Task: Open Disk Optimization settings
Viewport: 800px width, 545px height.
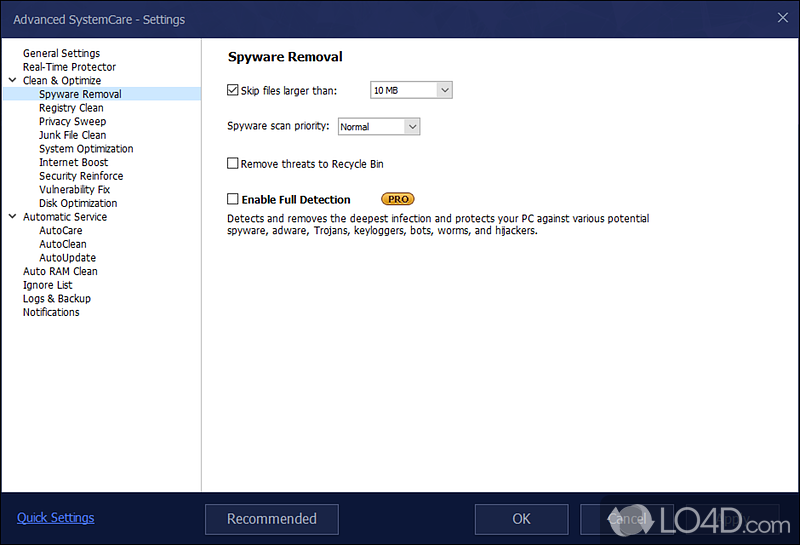Action: pos(78,203)
